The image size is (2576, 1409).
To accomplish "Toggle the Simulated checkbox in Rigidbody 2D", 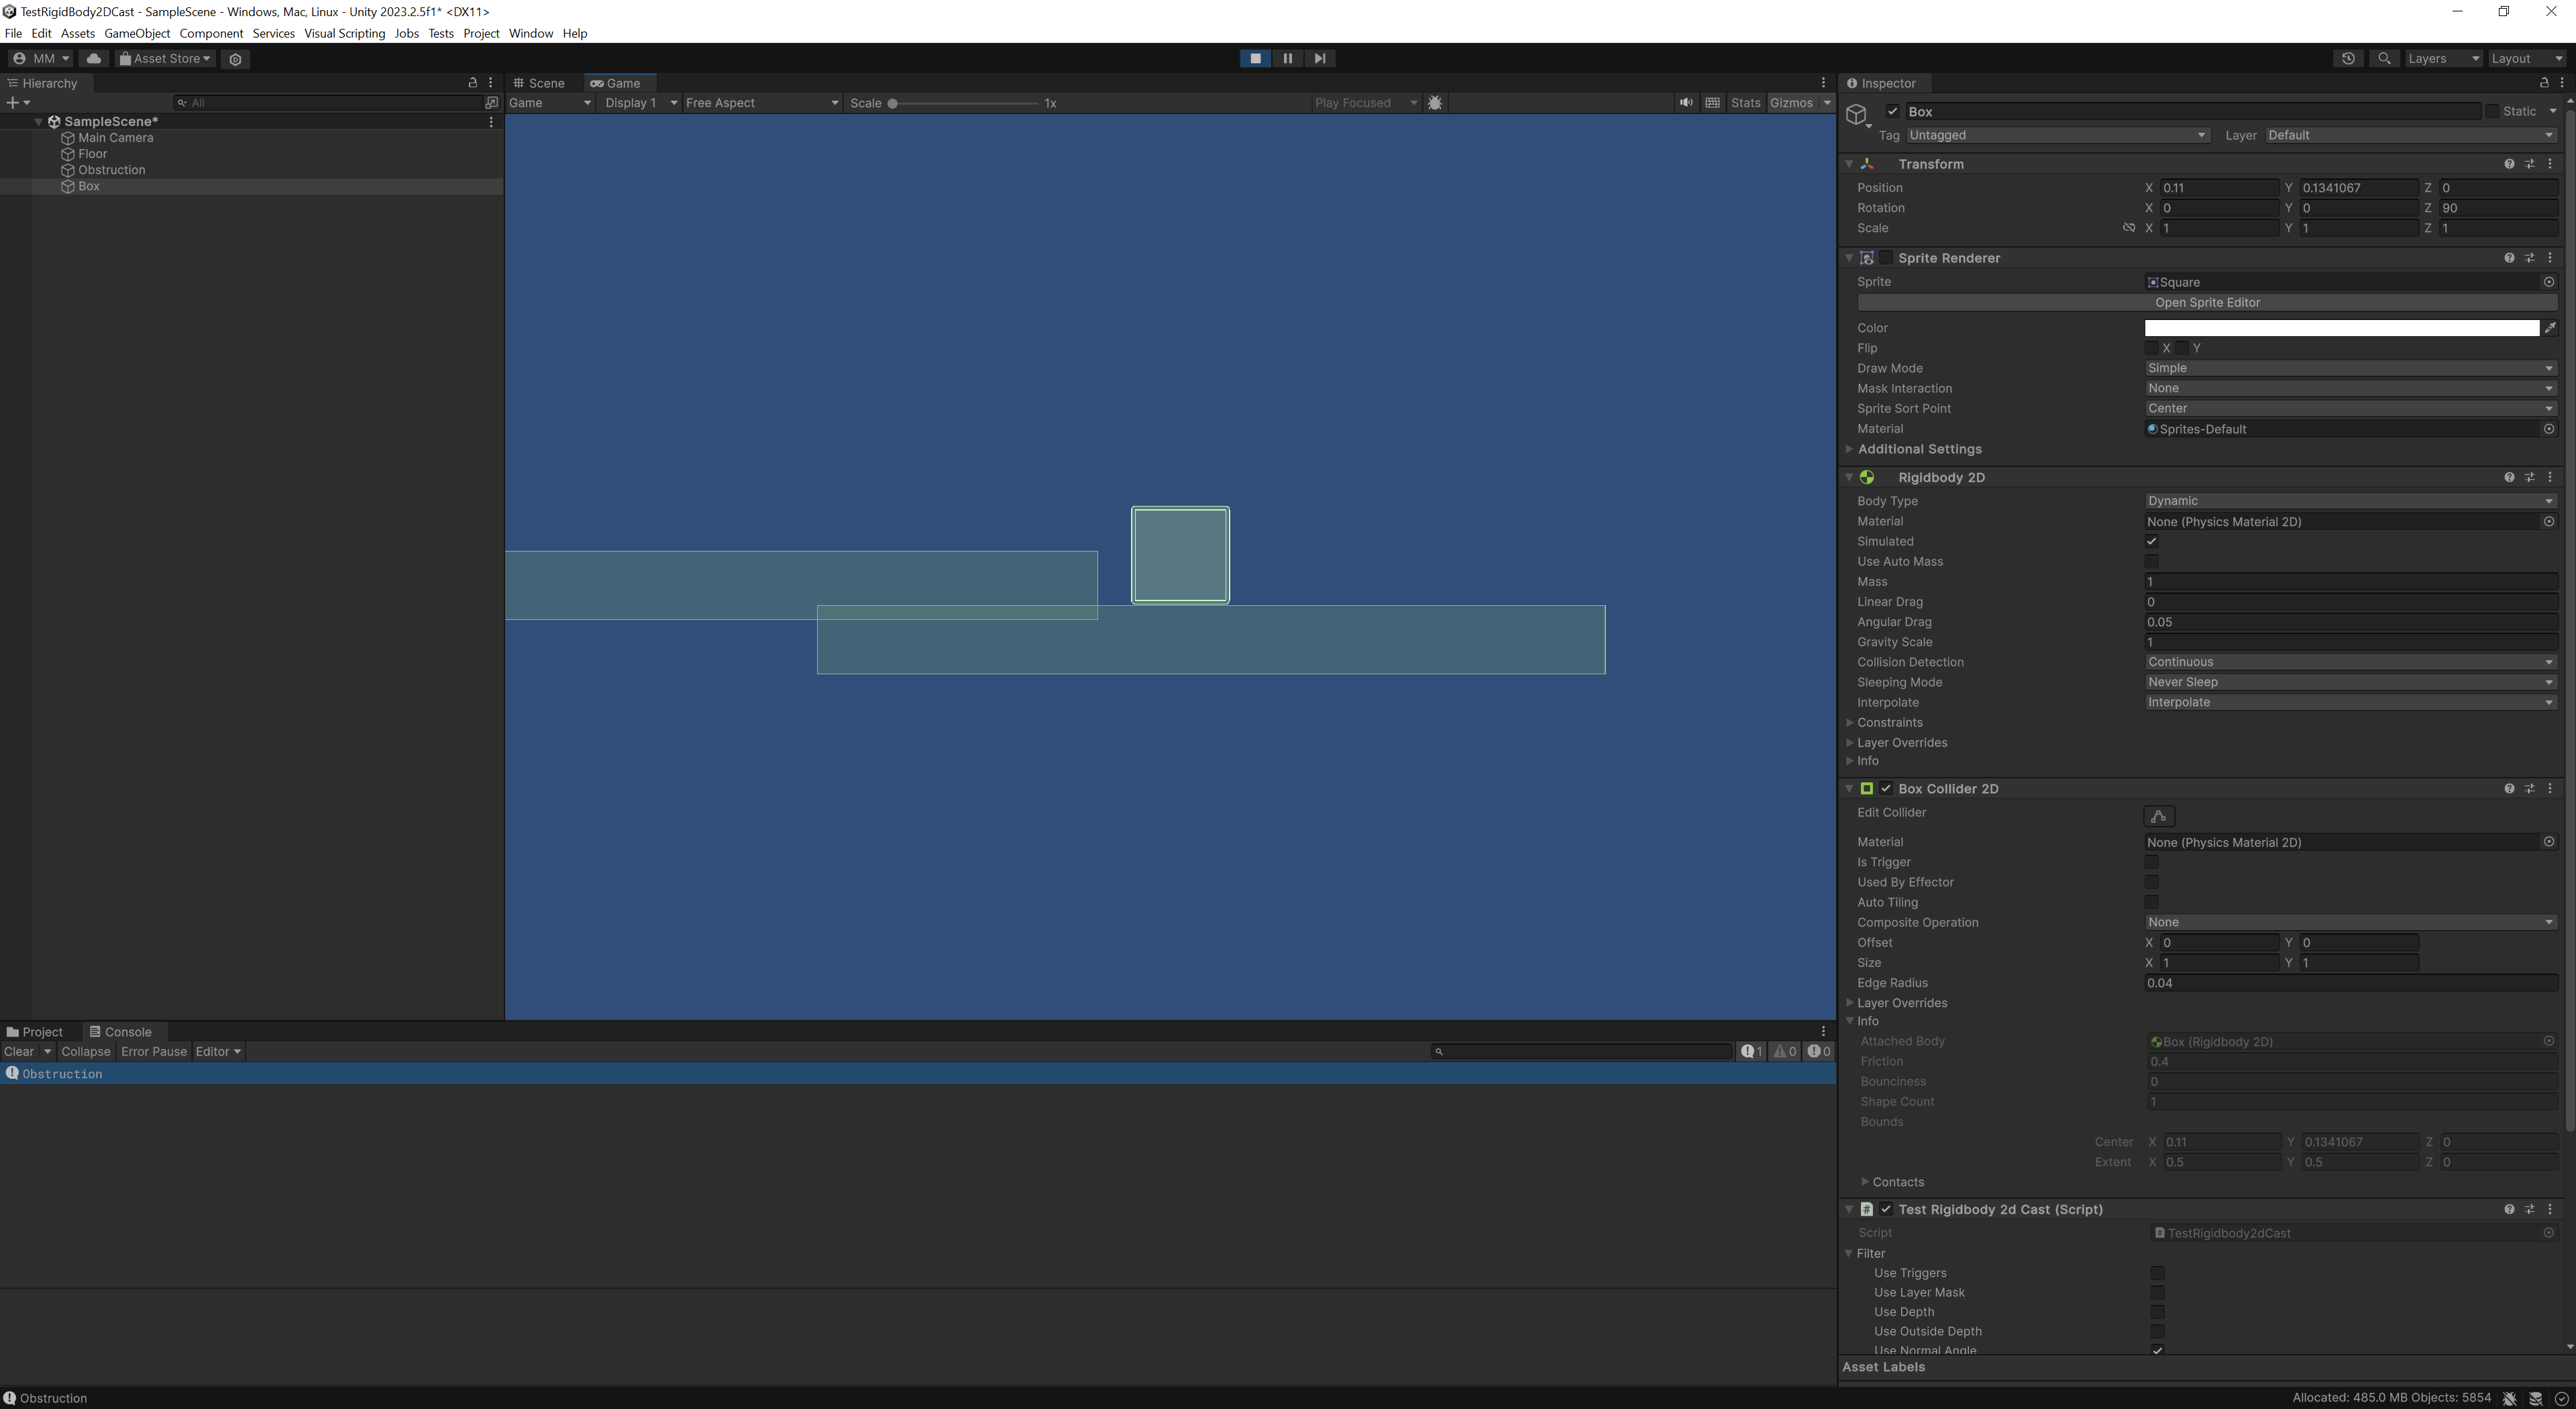I will click(2152, 541).
